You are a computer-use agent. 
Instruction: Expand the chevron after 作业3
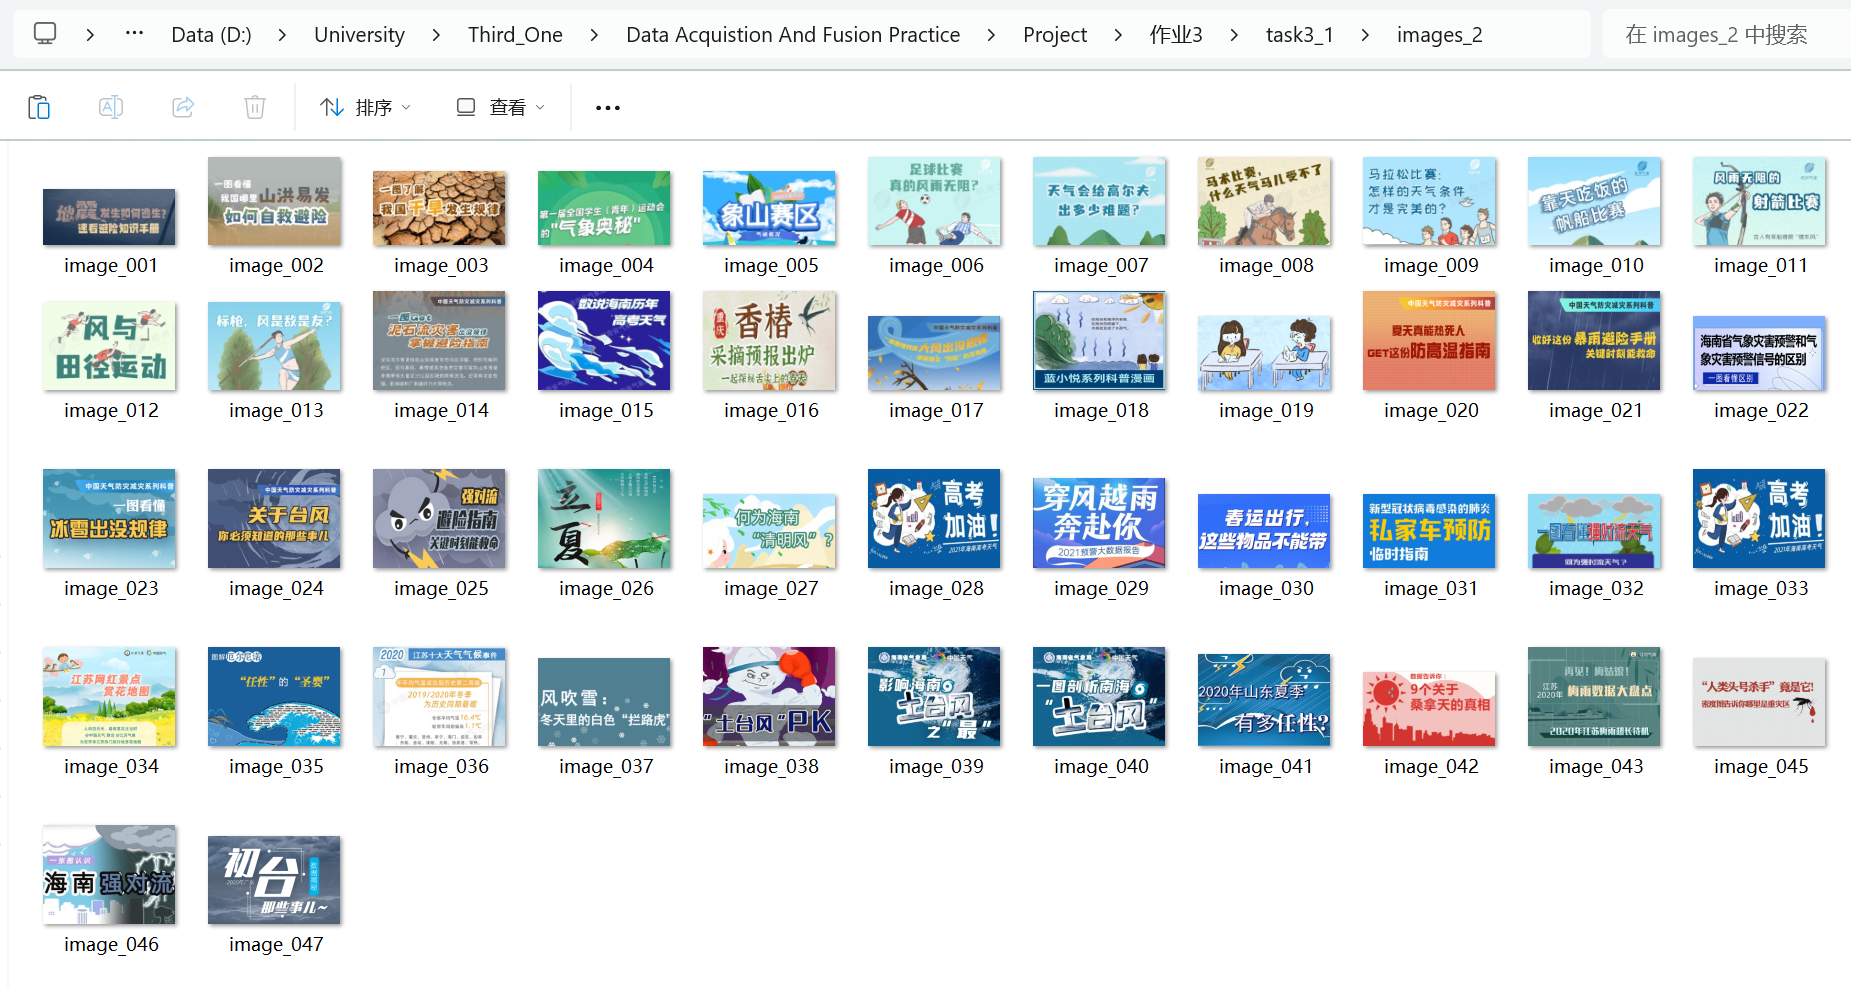click(1234, 35)
